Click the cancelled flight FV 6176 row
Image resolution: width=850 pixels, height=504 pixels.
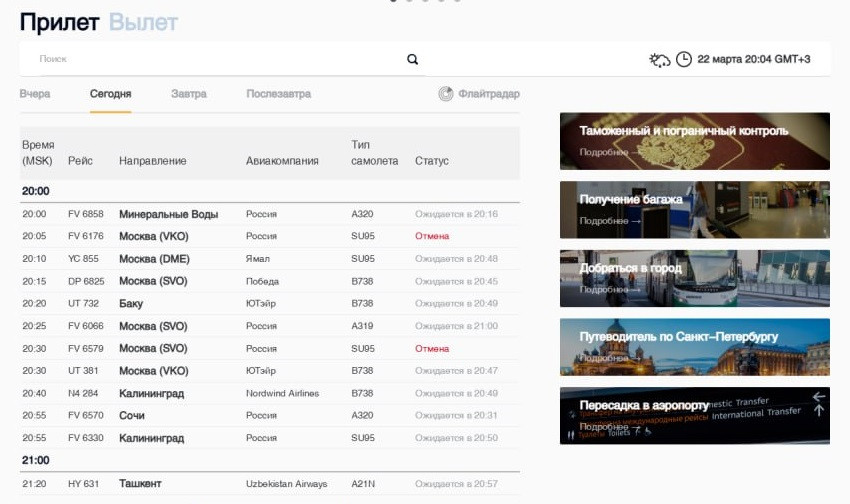[x=269, y=237]
